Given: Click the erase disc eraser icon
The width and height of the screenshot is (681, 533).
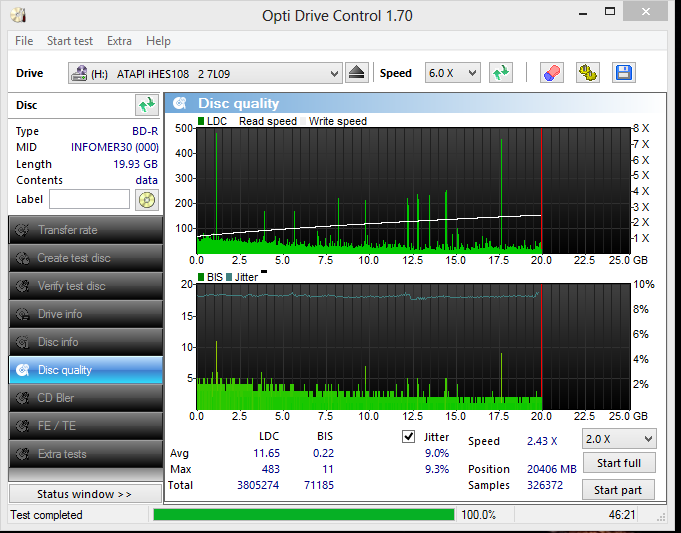Looking at the screenshot, I should tap(552, 73).
